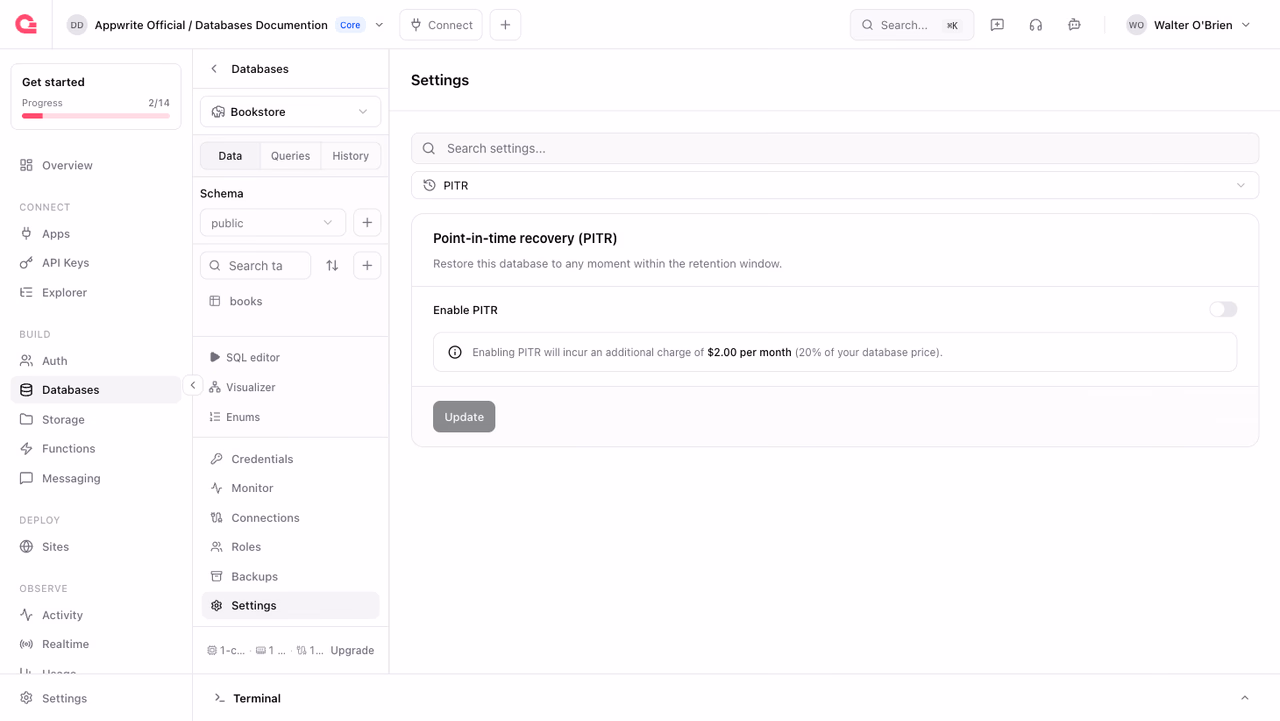The width and height of the screenshot is (1280, 721).
Task: Open Realtime under Observe
Action: point(96,644)
